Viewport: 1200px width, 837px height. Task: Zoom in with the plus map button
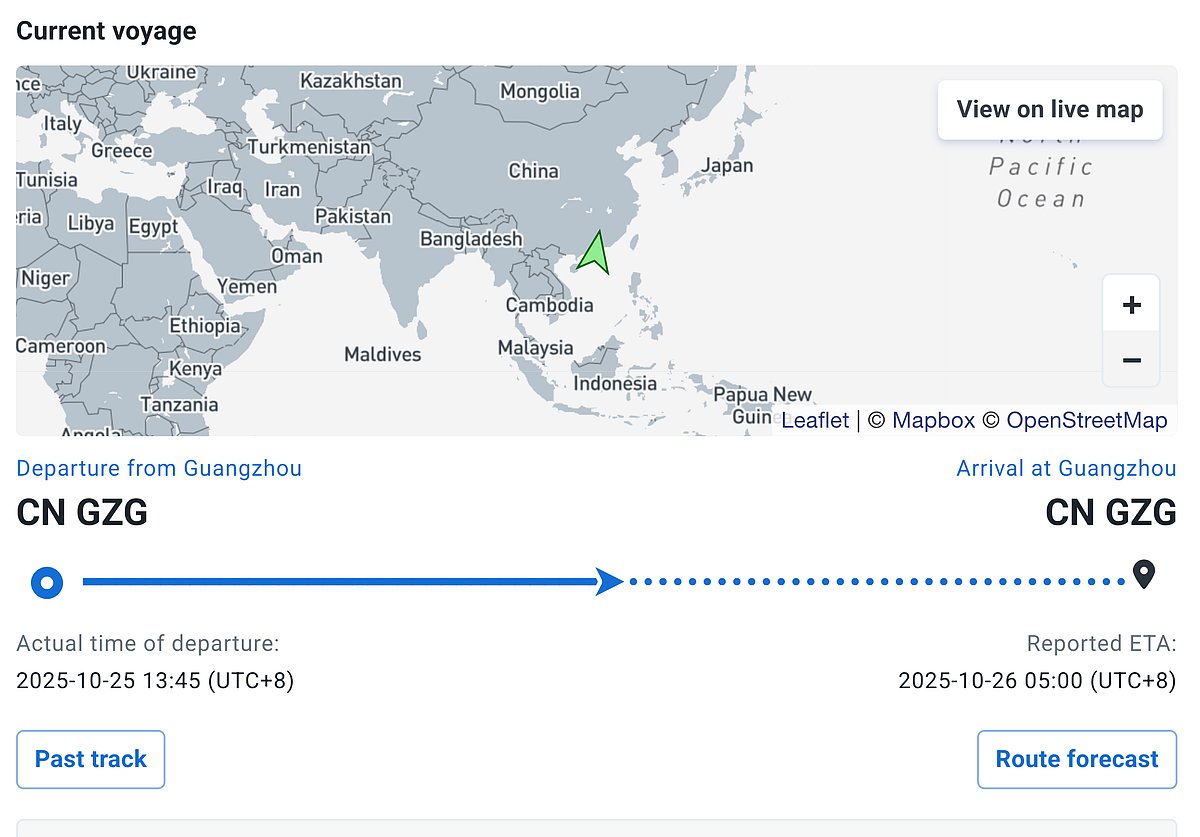click(x=1131, y=304)
